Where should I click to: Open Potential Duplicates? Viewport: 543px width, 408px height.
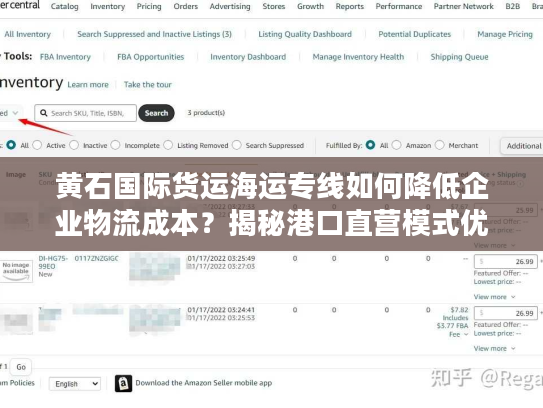coord(415,34)
